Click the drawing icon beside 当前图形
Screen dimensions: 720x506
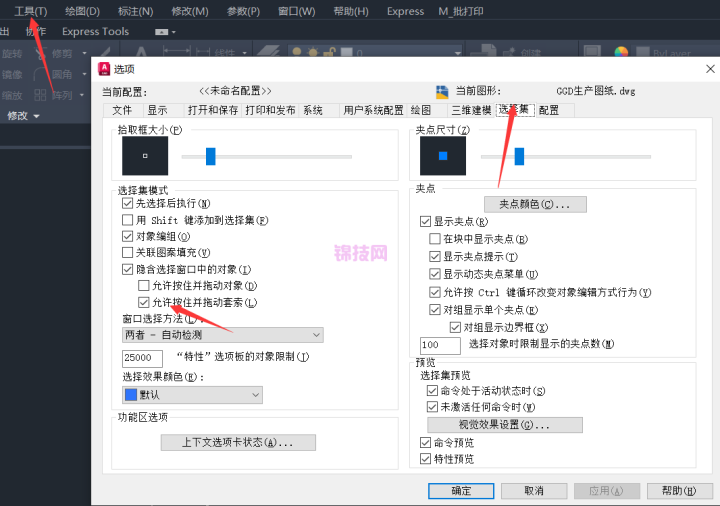tap(442, 92)
